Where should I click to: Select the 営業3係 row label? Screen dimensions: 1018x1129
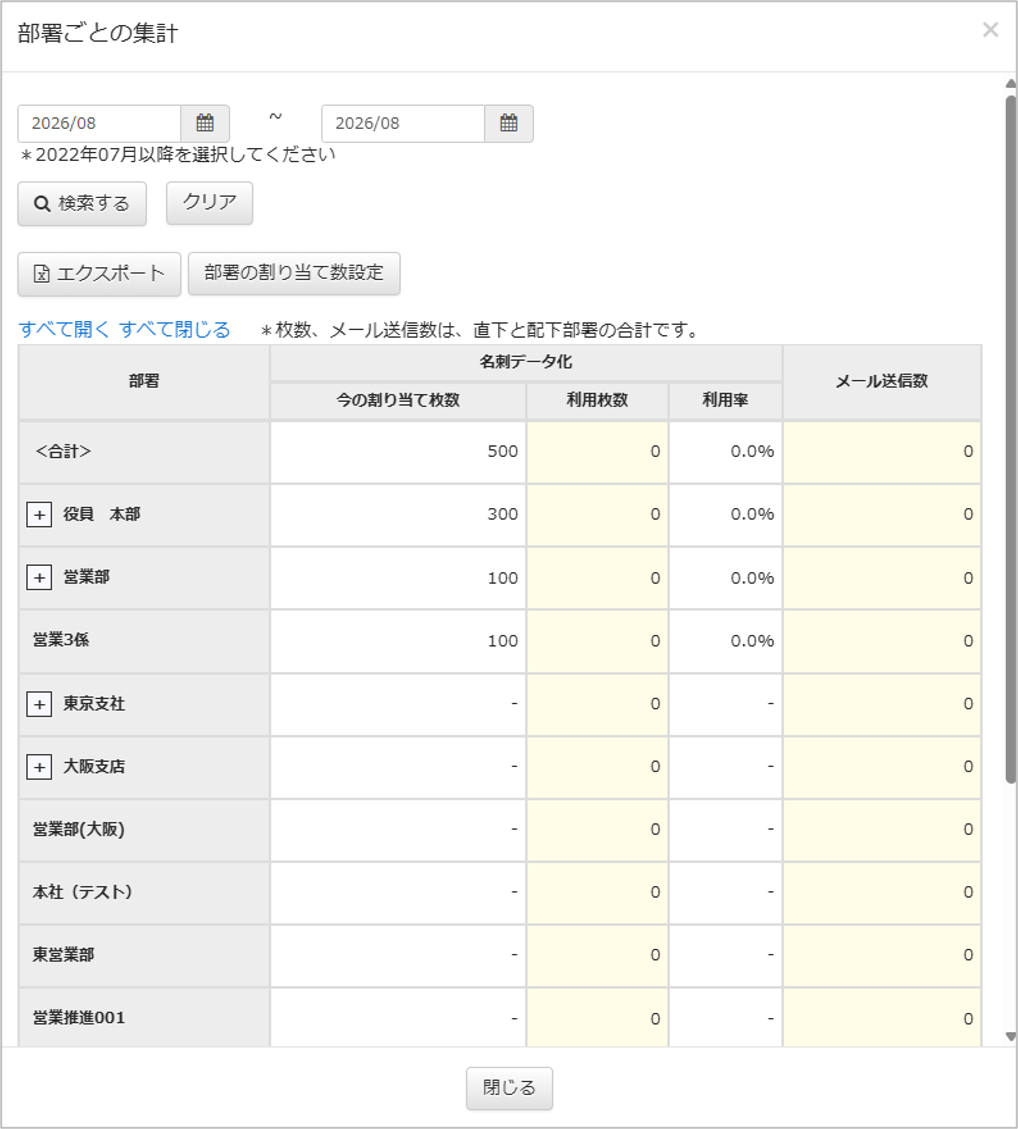tap(61, 640)
